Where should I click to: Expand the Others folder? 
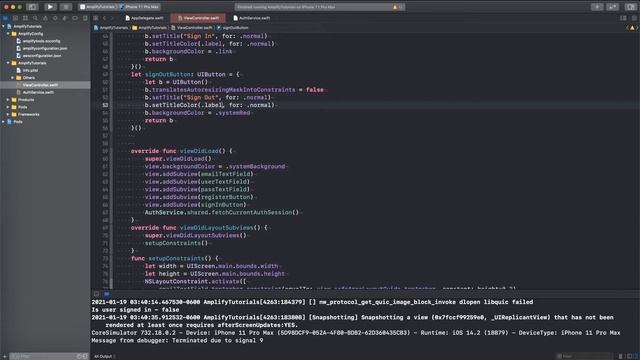[x=13, y=78]
